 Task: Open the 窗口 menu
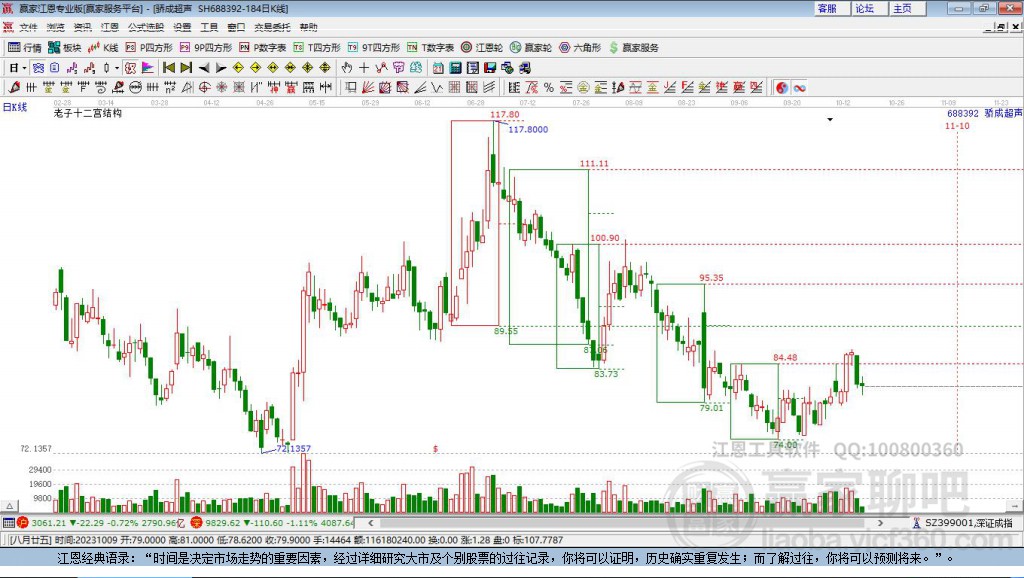coord(236,27)
